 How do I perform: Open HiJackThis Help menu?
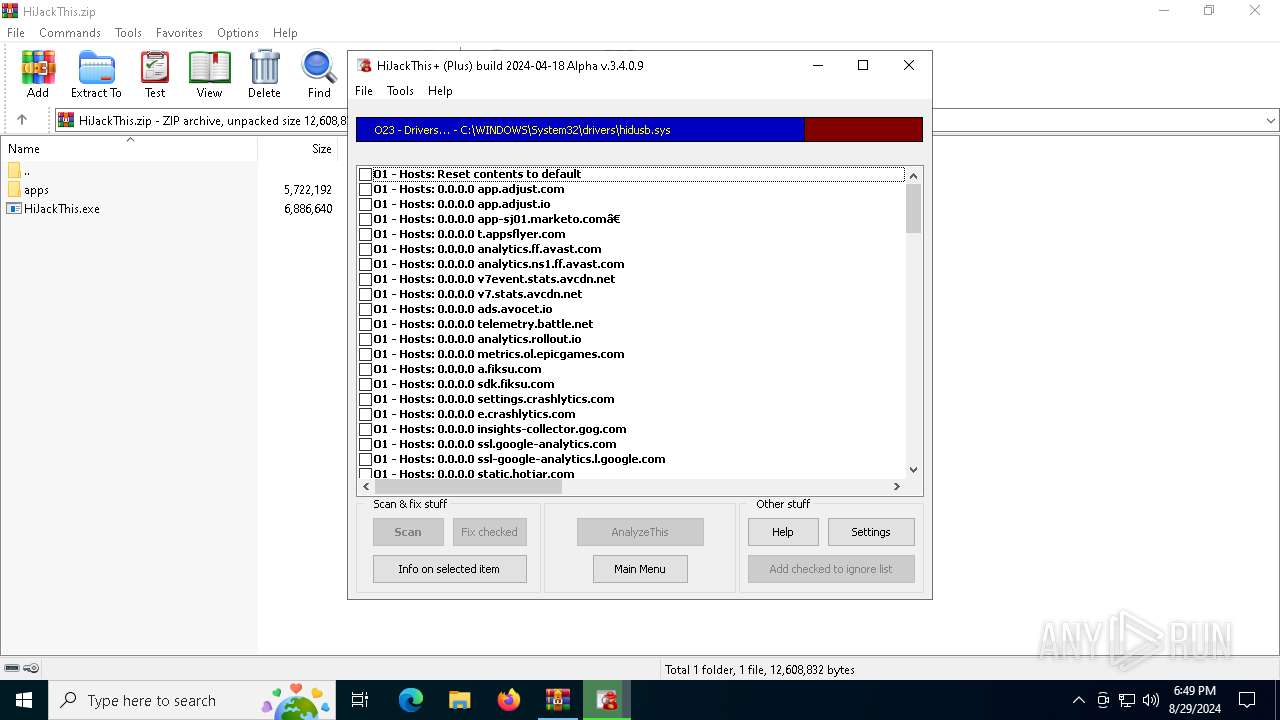click(440, 91)
